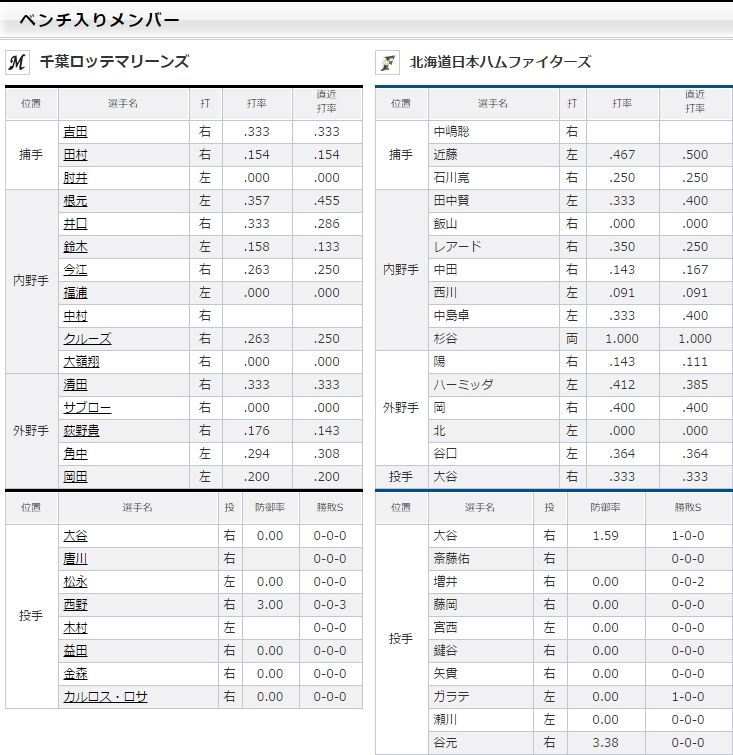Select Fighters player 田中賢 name cell
This screenshot has height=755, width=733.
(494, 201)
